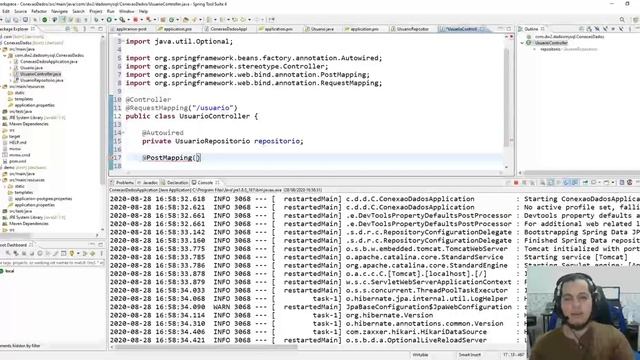
Task: Open the Javadoc tab
Action: (148, 182)
